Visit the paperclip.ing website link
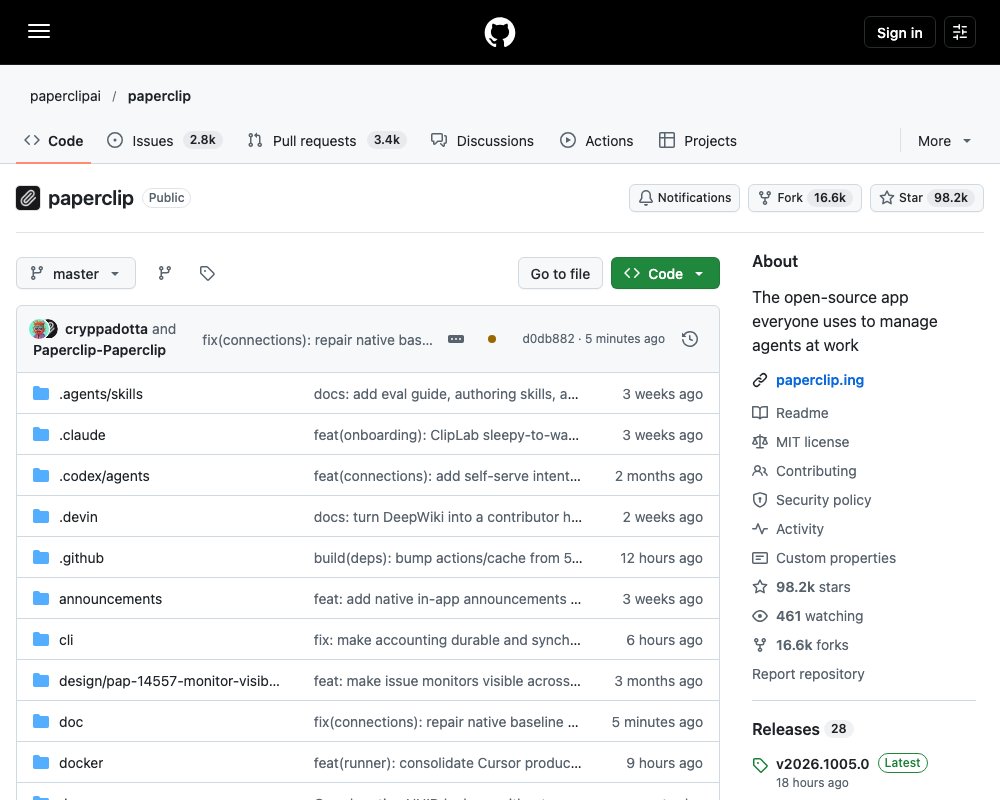The width and height of the screenshot is (1000, 800). (x=820, y=380)
